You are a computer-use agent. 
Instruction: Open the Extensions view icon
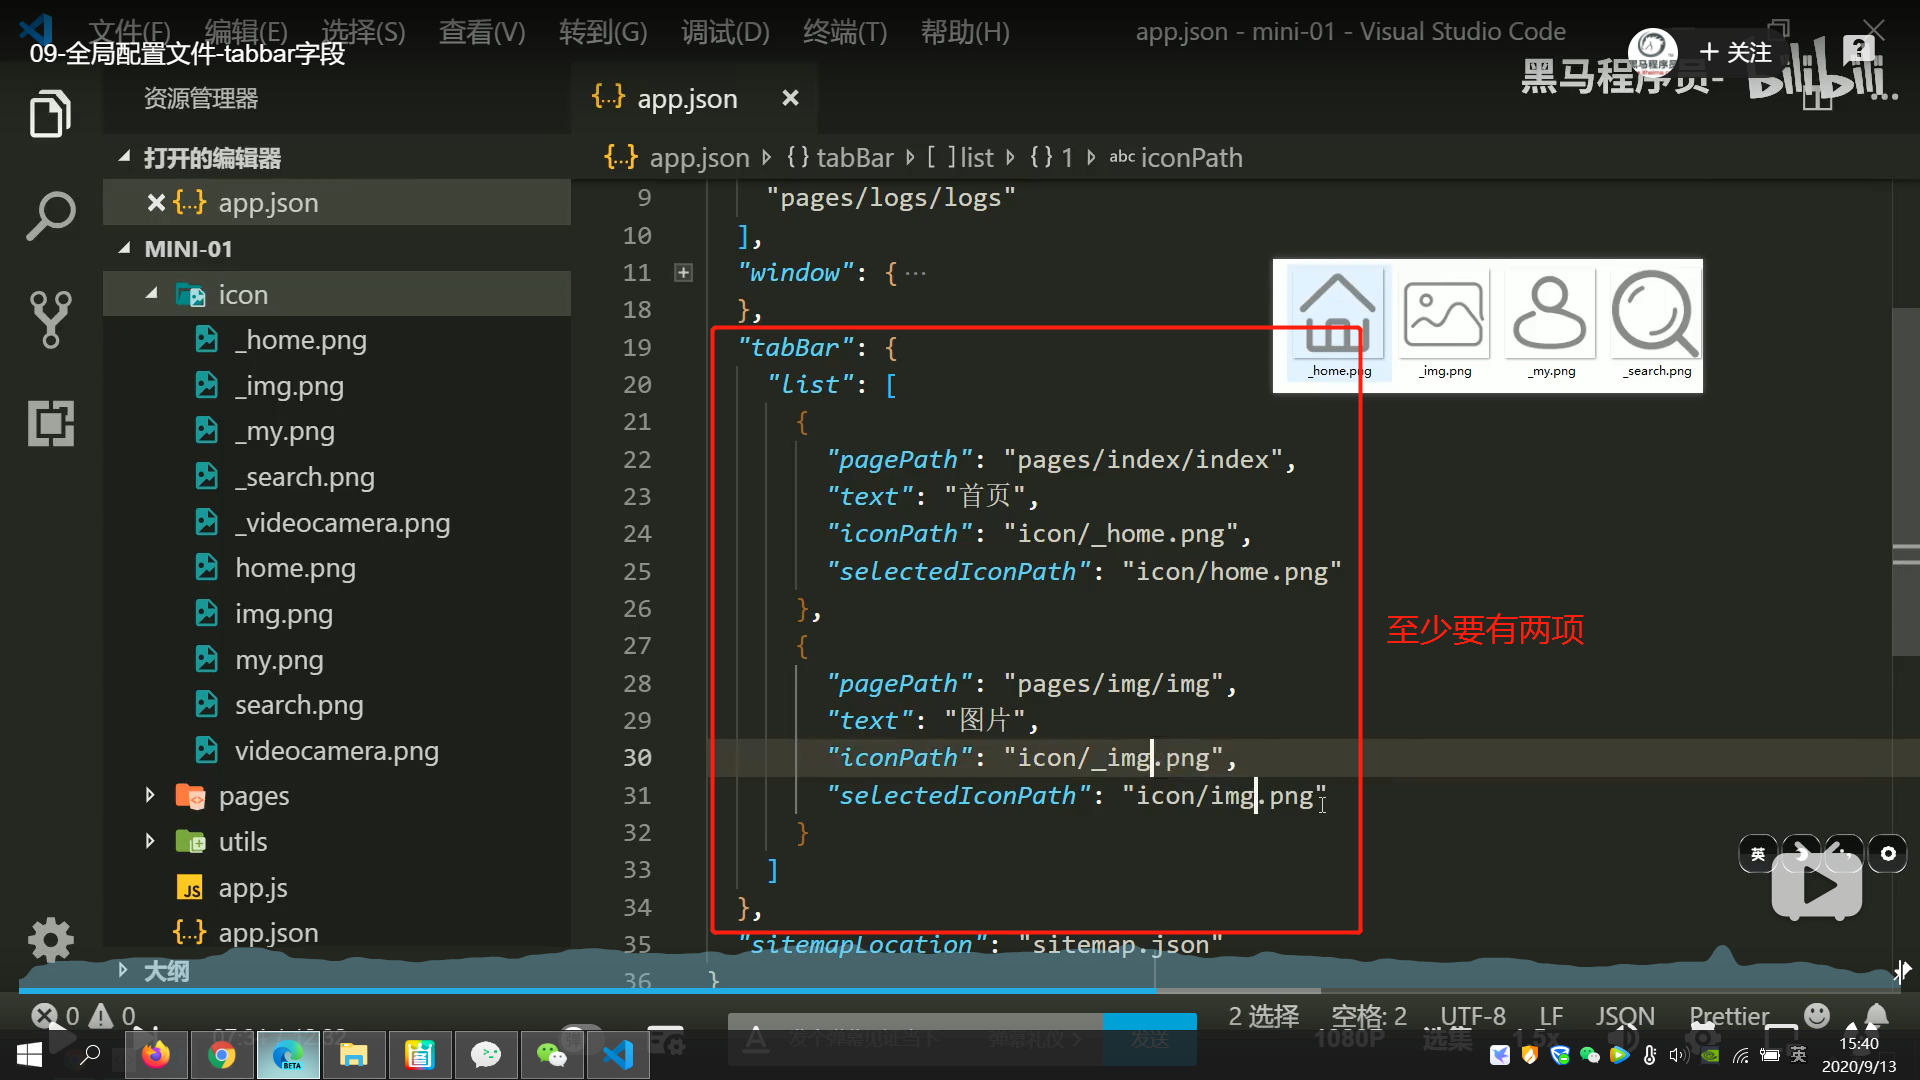point(50,423)
